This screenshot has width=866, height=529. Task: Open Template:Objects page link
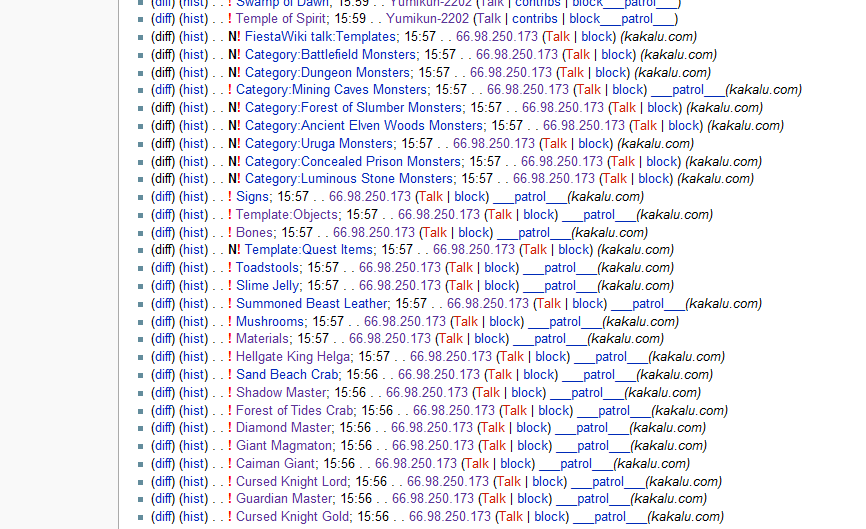287,215
